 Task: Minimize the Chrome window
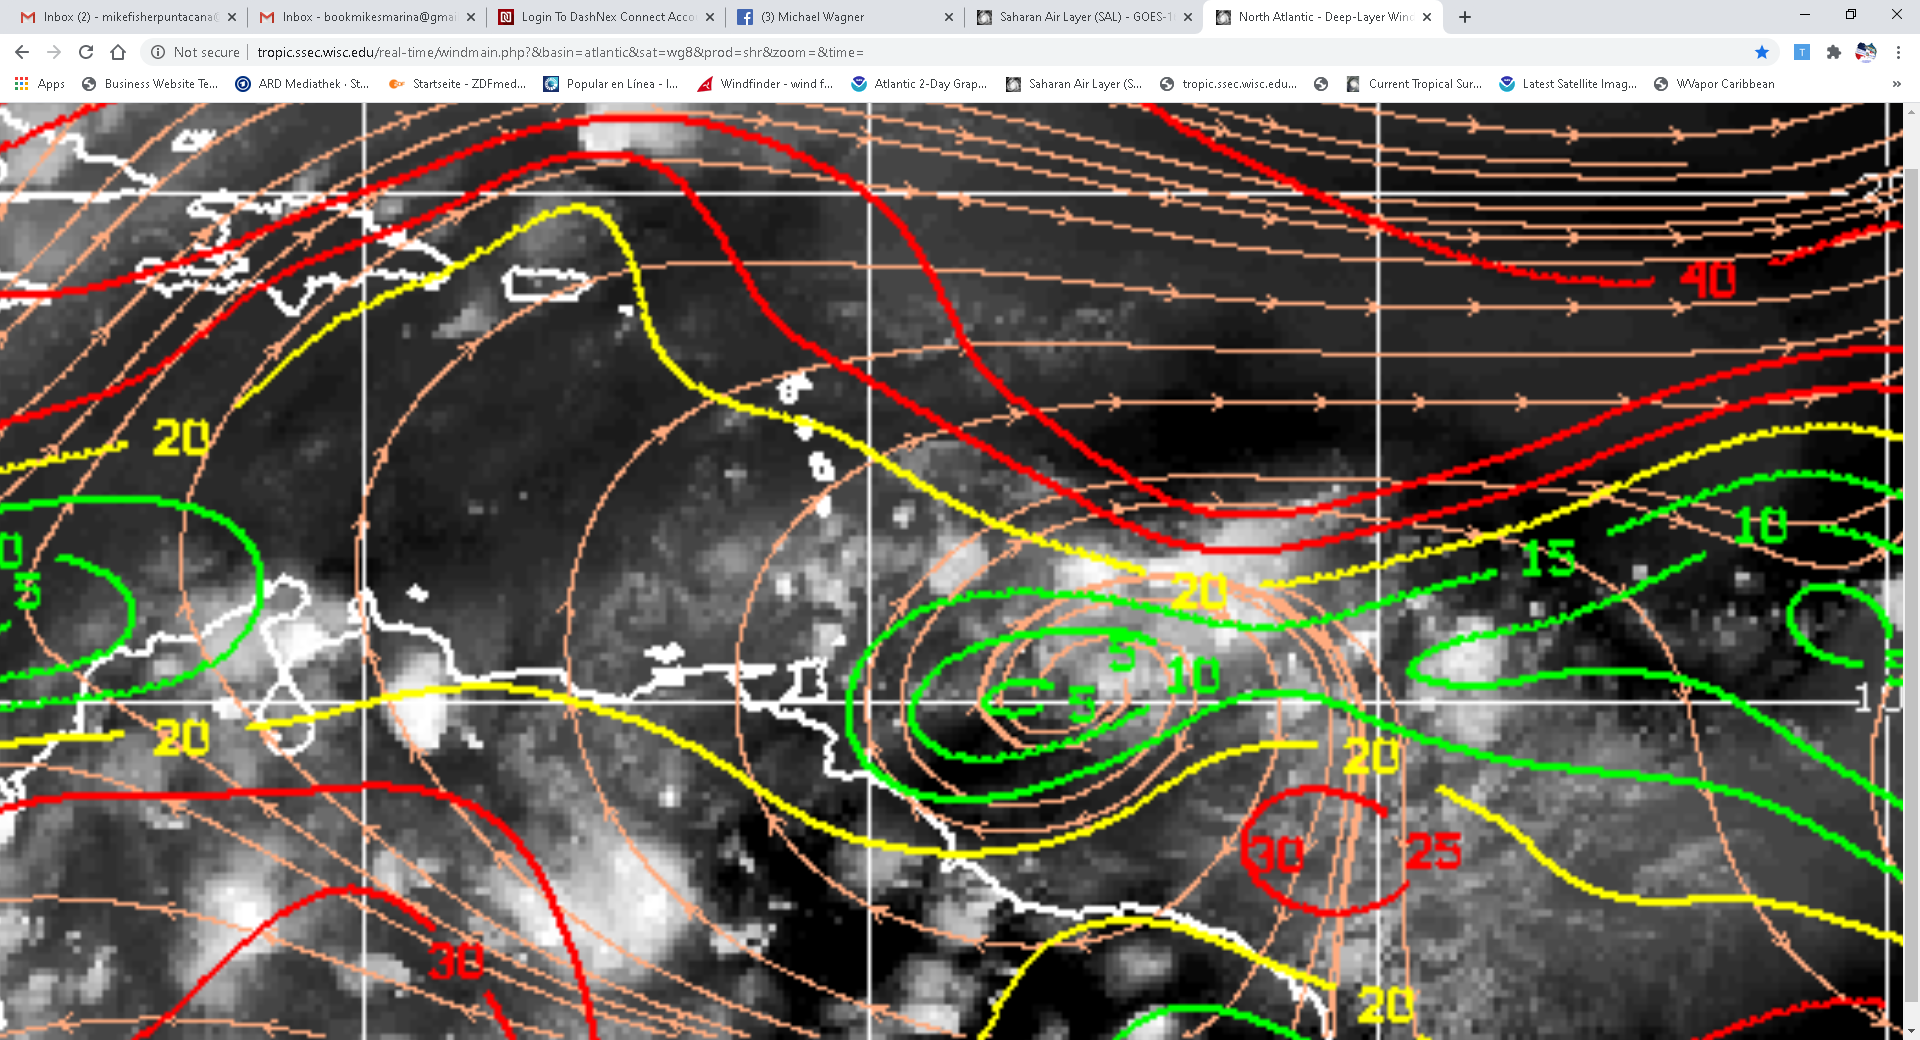1805,15
